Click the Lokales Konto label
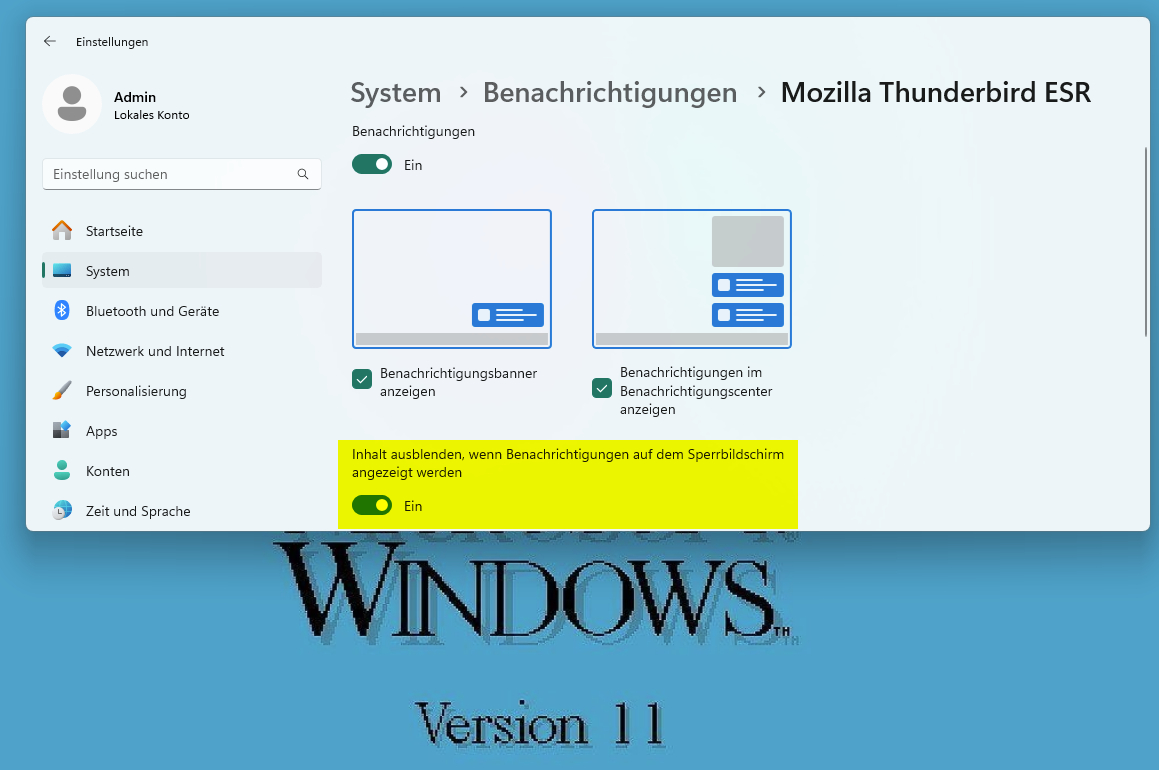This screenshot has height=770, width=1159. click(152, 115)
